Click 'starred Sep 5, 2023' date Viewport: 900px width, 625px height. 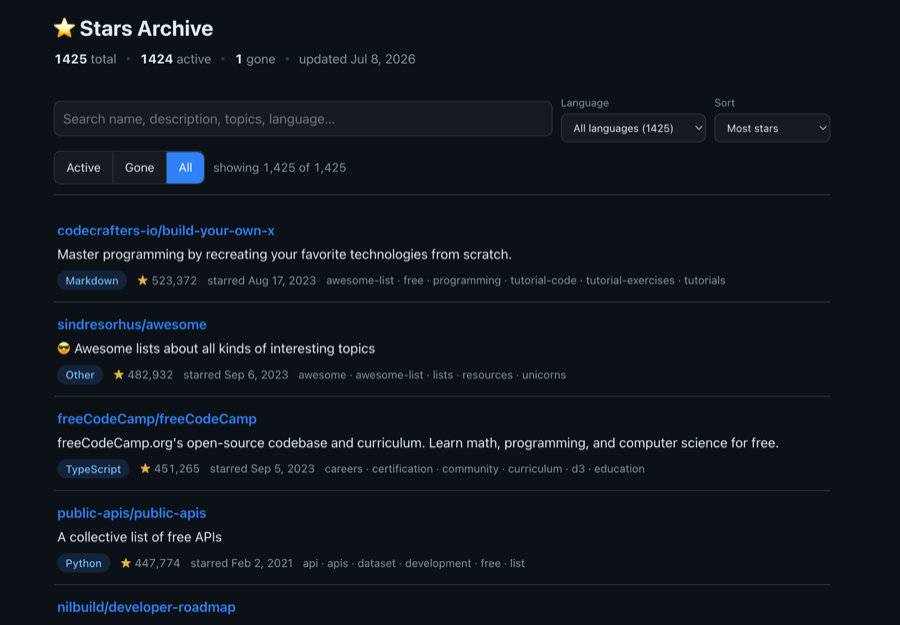coord(262,468)
